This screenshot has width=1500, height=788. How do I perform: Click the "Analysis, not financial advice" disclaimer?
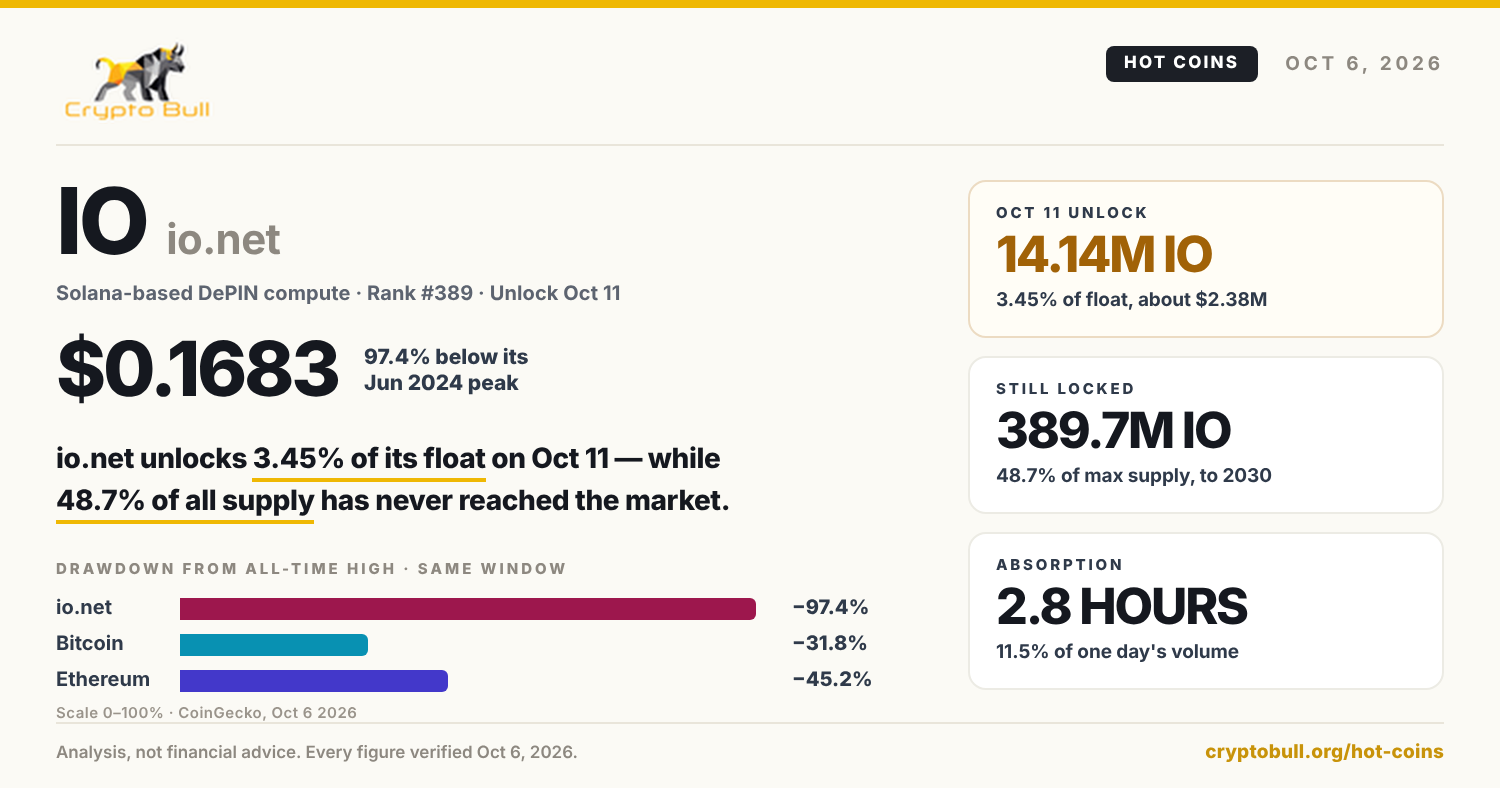[317, 752]
